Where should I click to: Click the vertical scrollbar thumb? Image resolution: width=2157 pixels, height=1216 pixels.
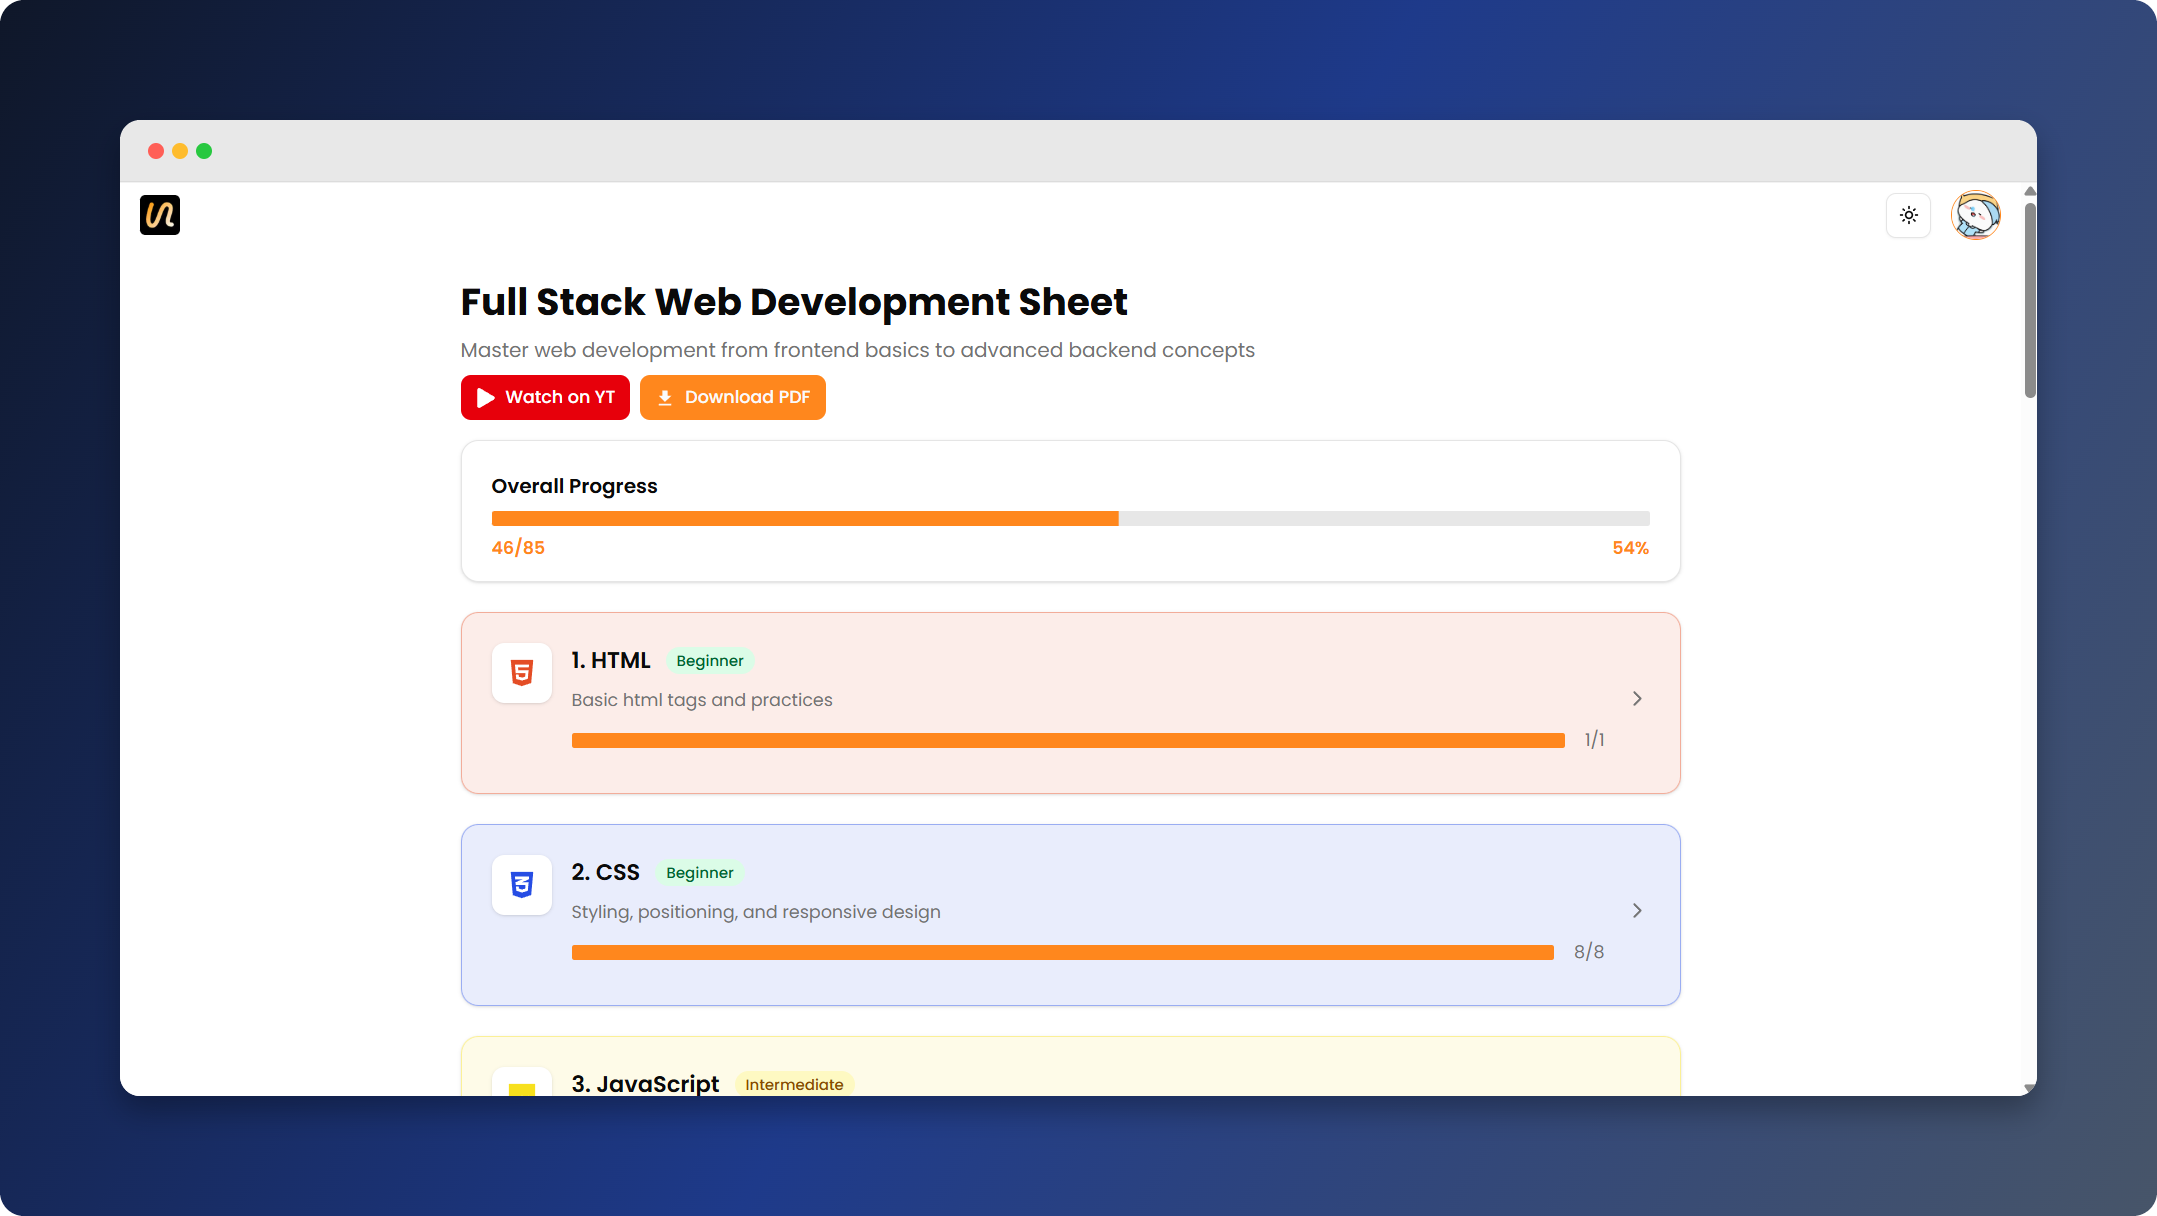[2029, 300]
